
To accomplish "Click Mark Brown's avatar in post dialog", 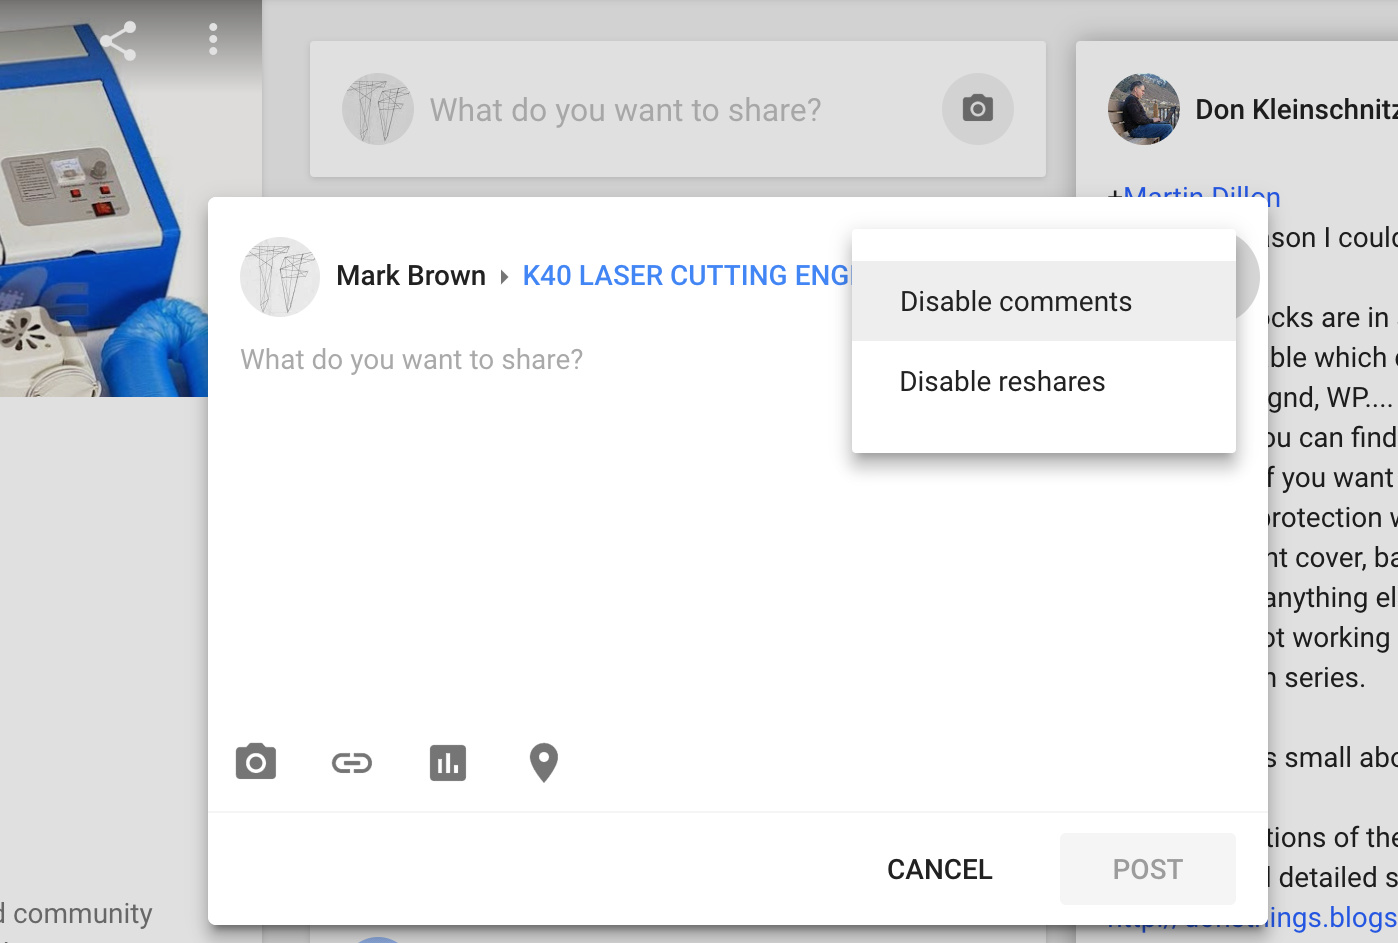I will pos(280,277).
